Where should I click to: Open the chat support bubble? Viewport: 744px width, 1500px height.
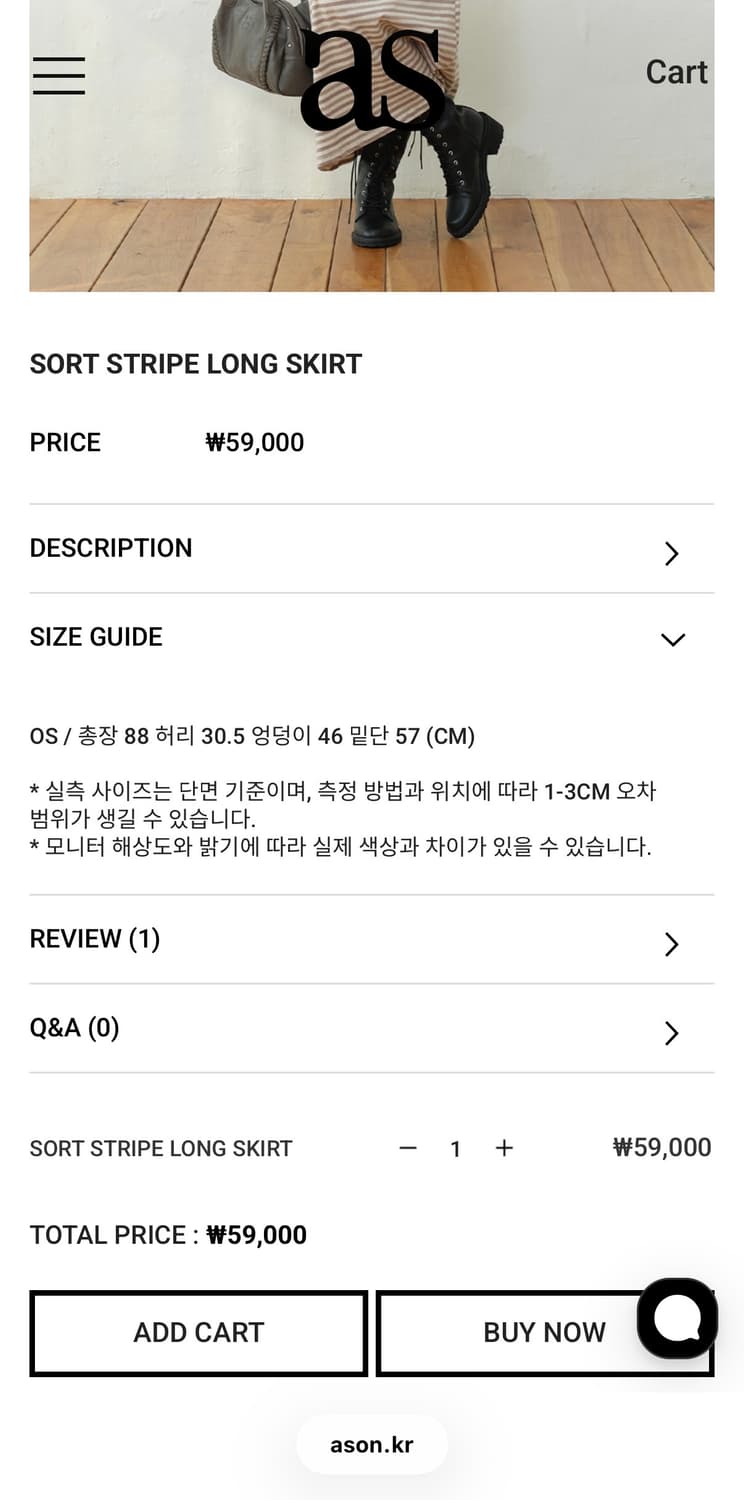(x=677, y=1318)
